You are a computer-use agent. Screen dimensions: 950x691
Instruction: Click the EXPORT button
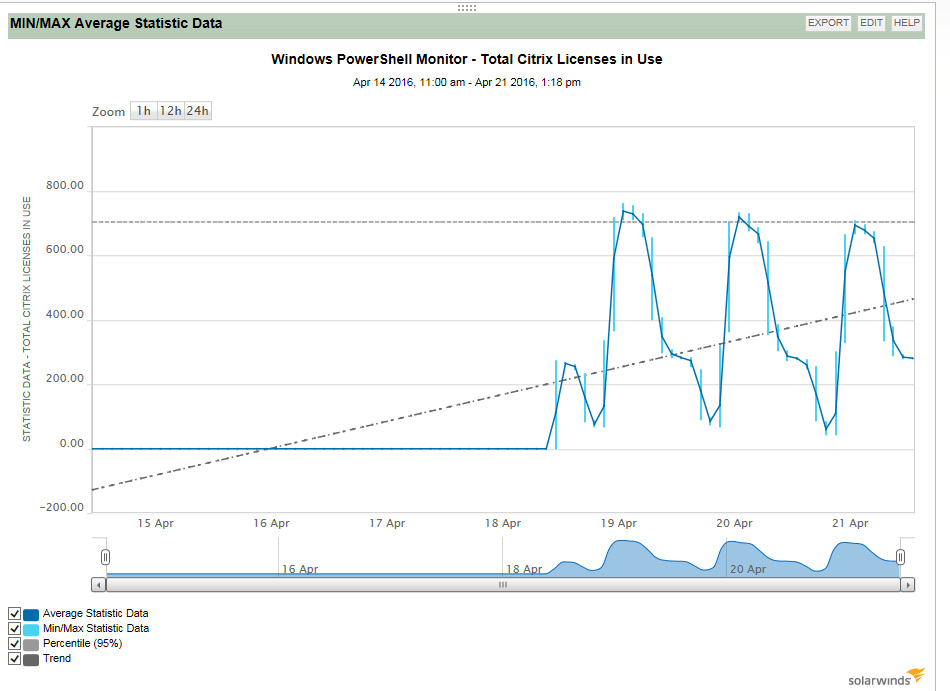pyautogui.click(x=828, y=23)
